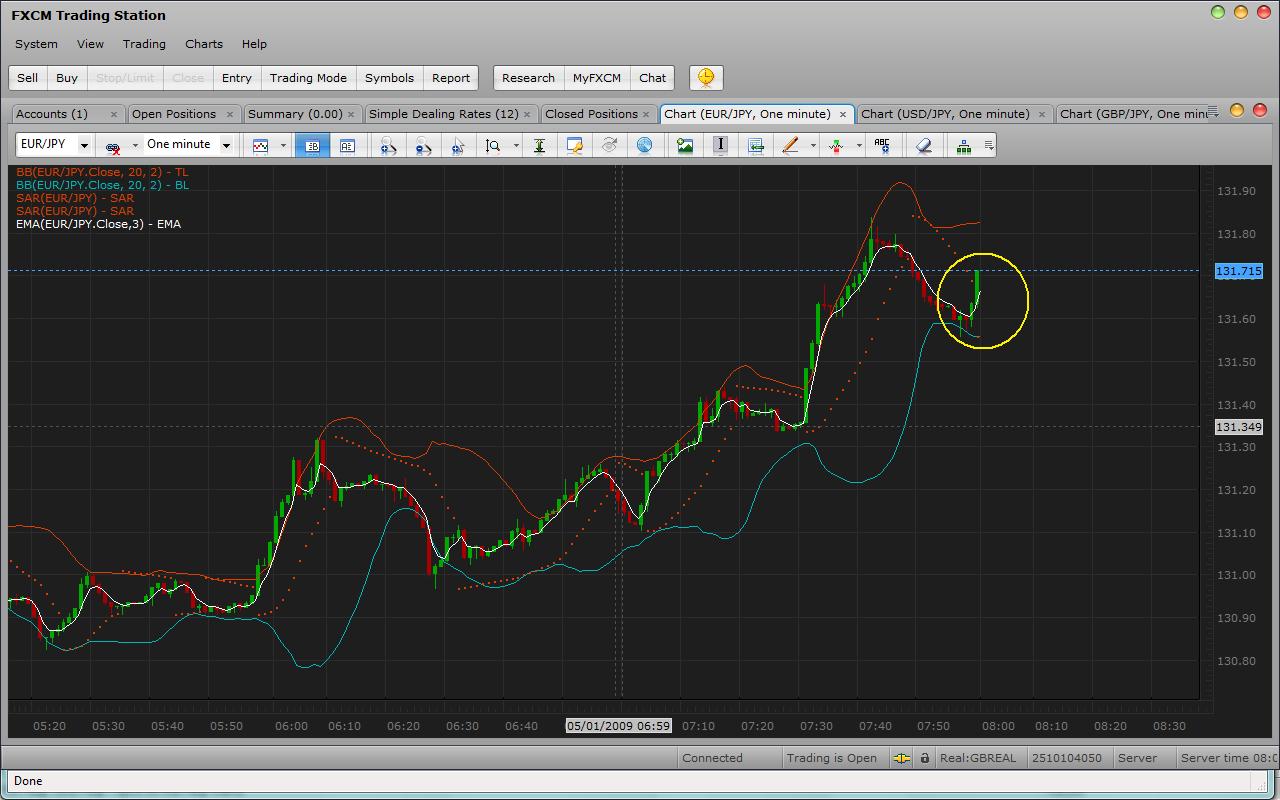1280x800 pixels.
Task: Open the chart type selector icon
Action: pos(261,145)
